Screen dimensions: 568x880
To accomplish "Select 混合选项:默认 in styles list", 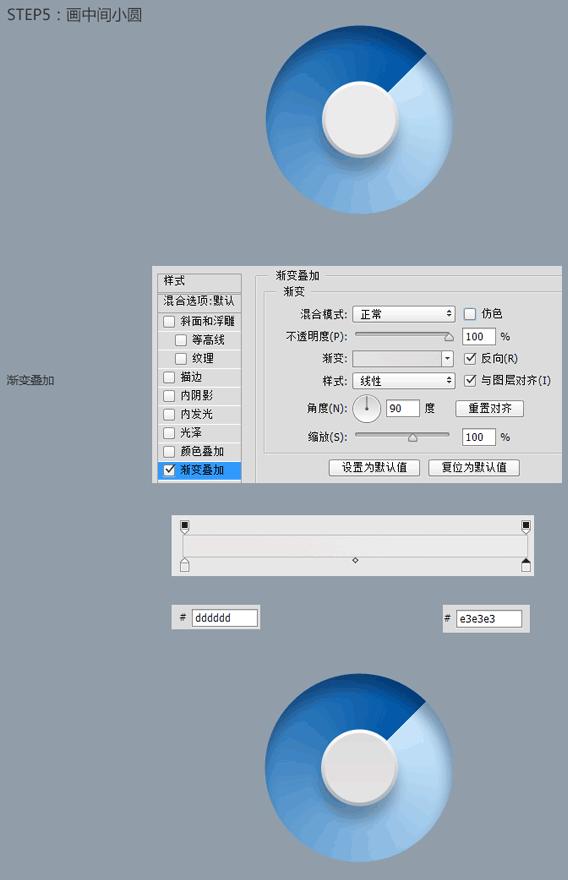I will coord(199,301).
